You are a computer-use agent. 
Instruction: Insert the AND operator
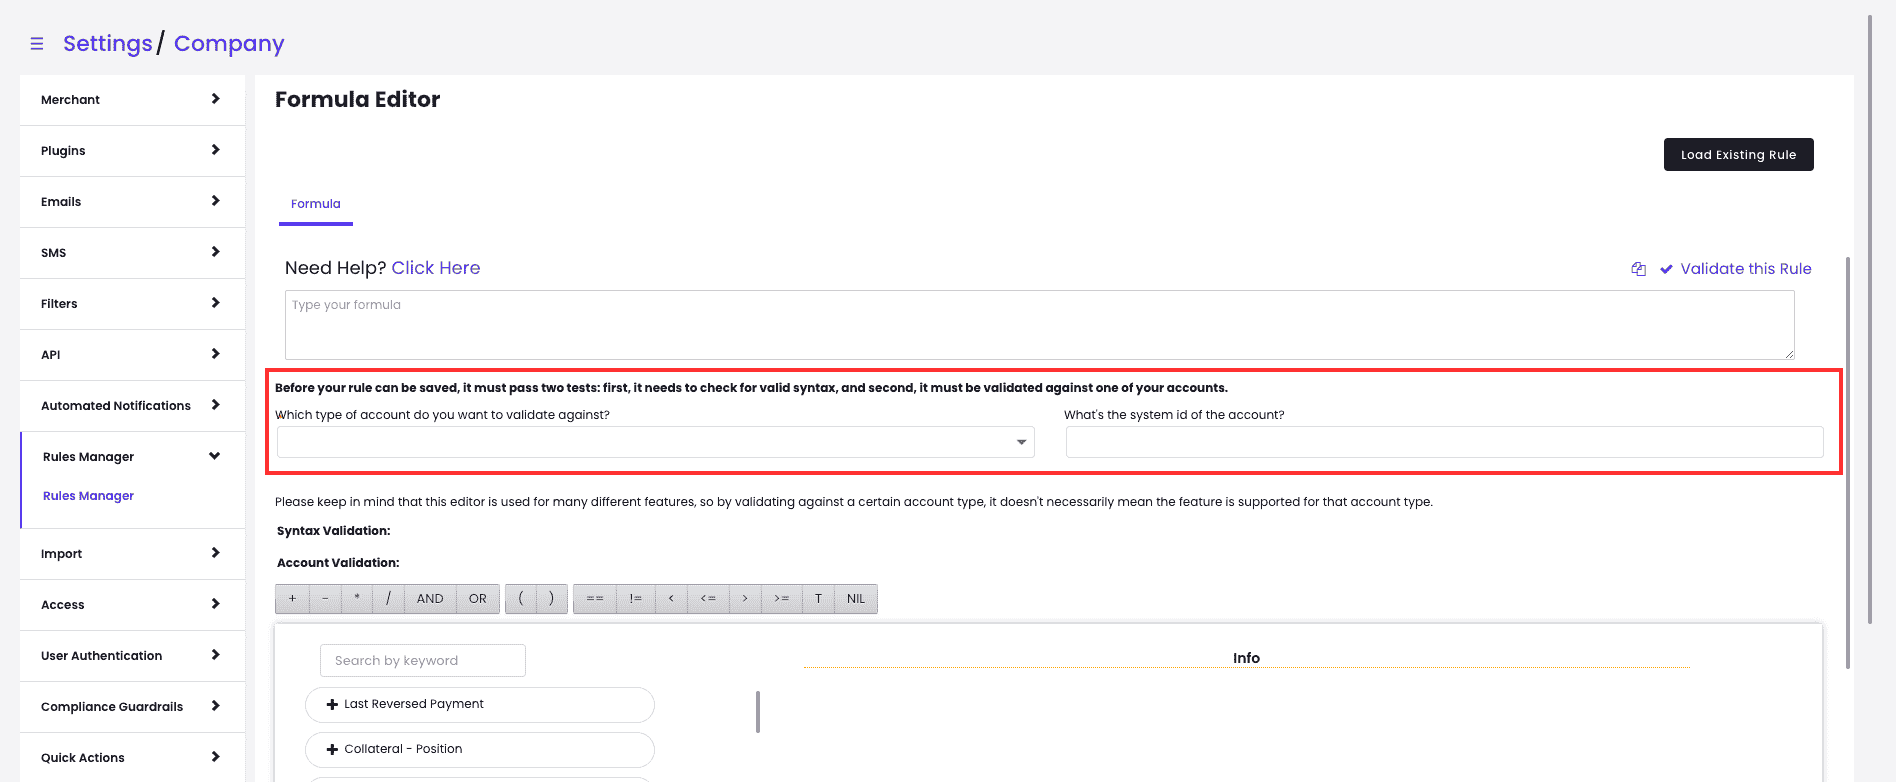(x=430, y=599)
